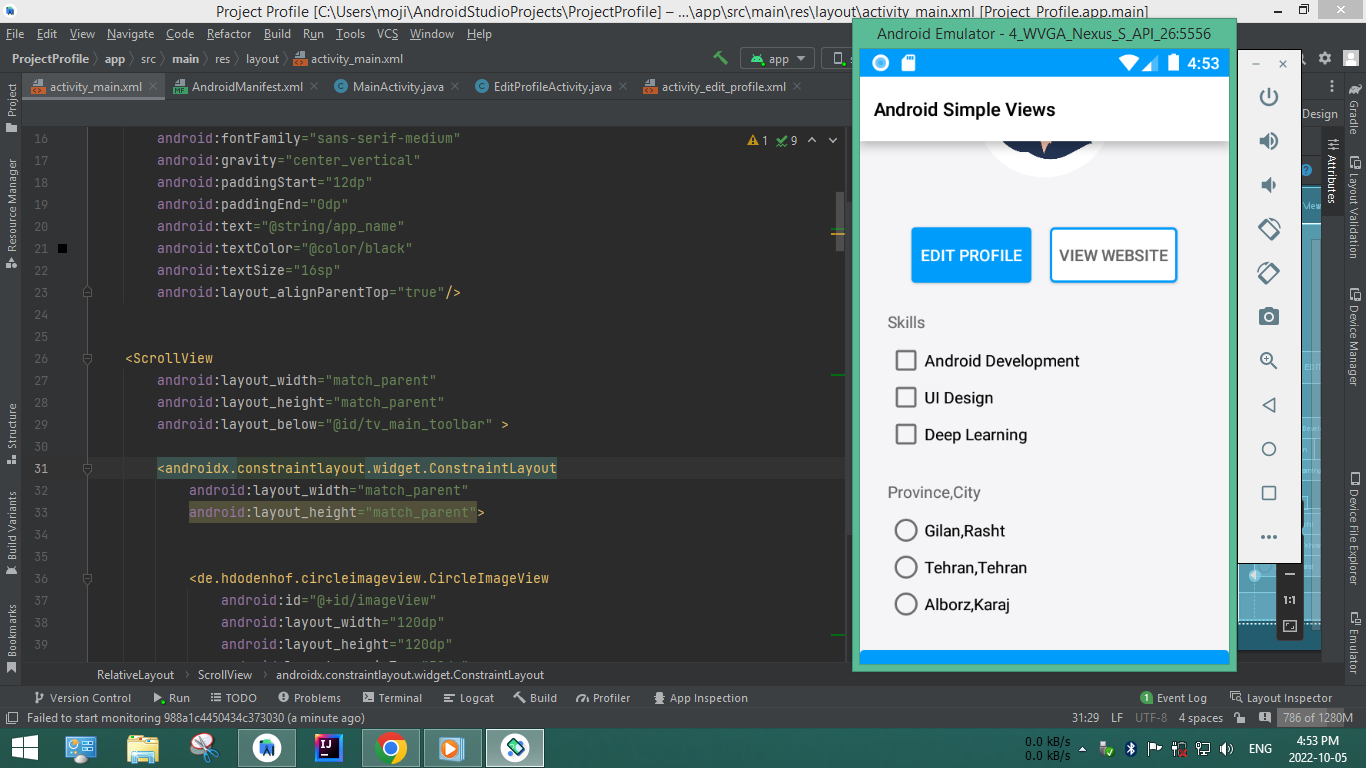Open emulator extended controls (three dots)
The image size is (1366, 768).
point(1269,537)
